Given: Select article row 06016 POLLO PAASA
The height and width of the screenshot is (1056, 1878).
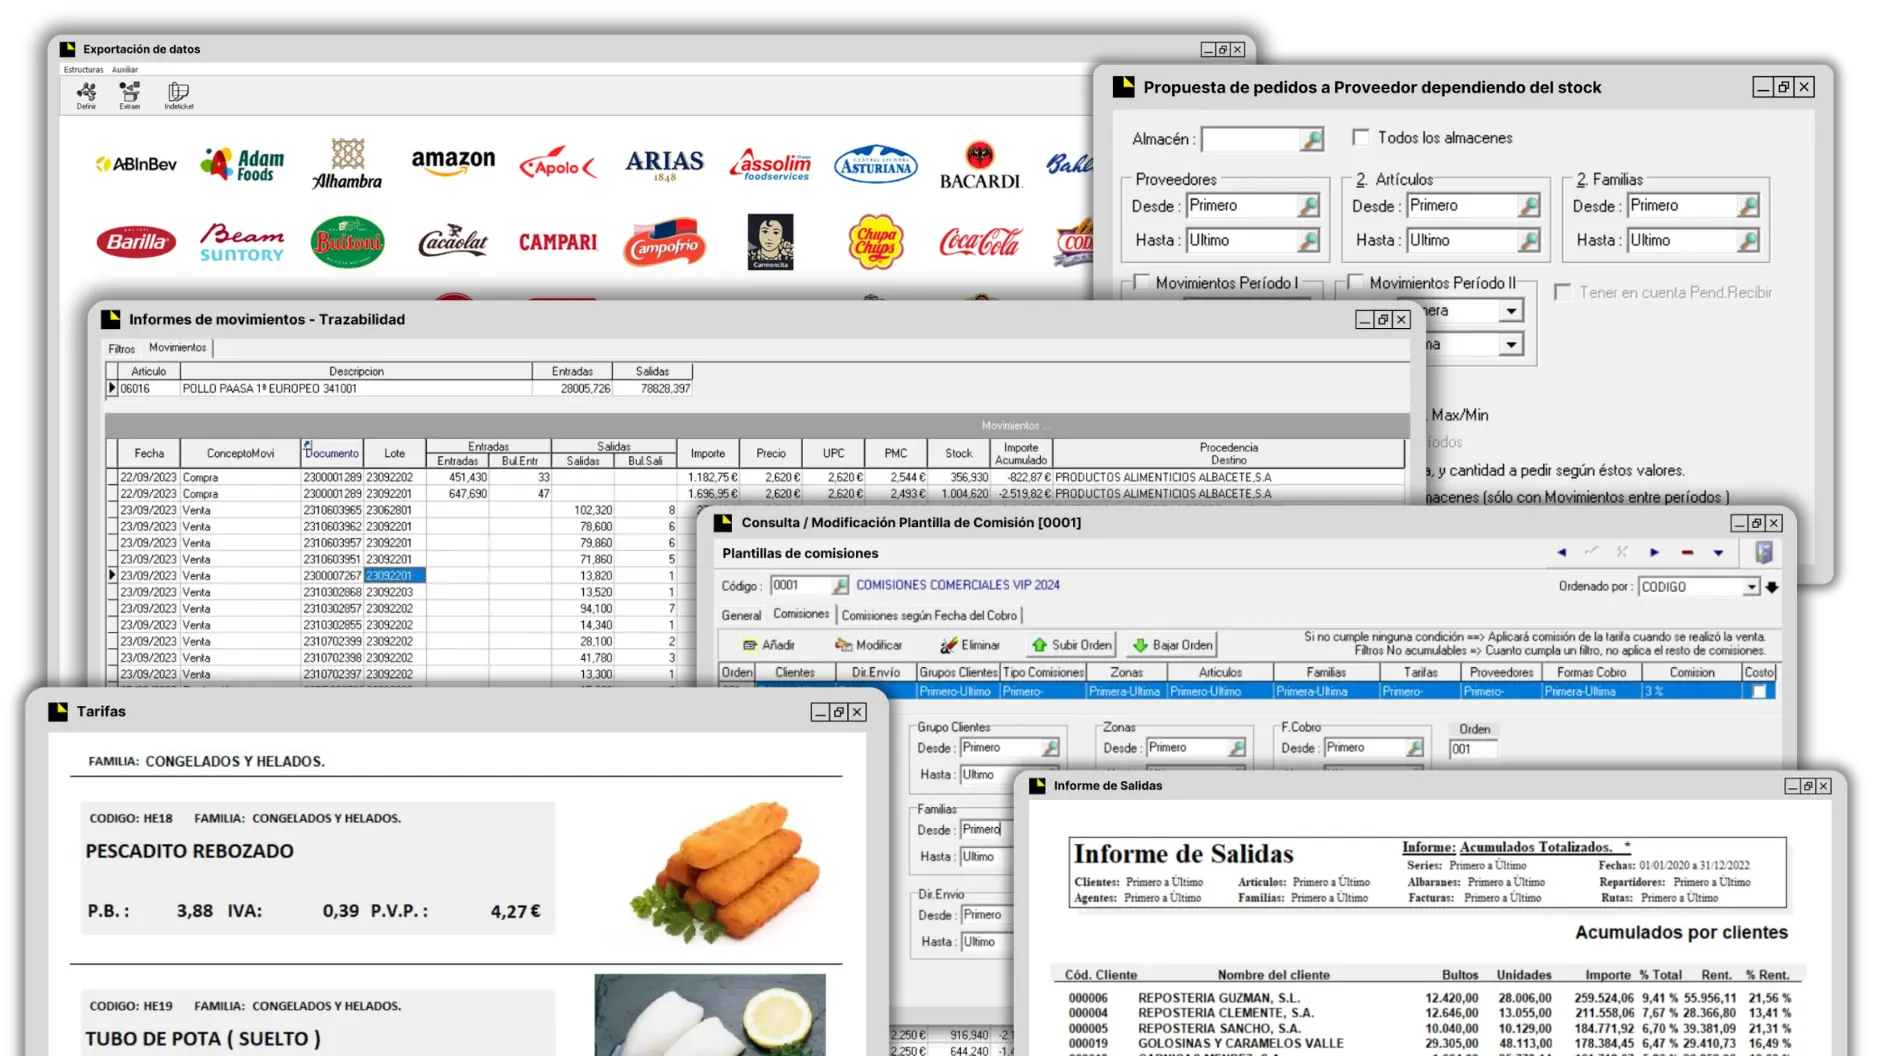Looking at the screenshot, I should [x=400, y=388].
